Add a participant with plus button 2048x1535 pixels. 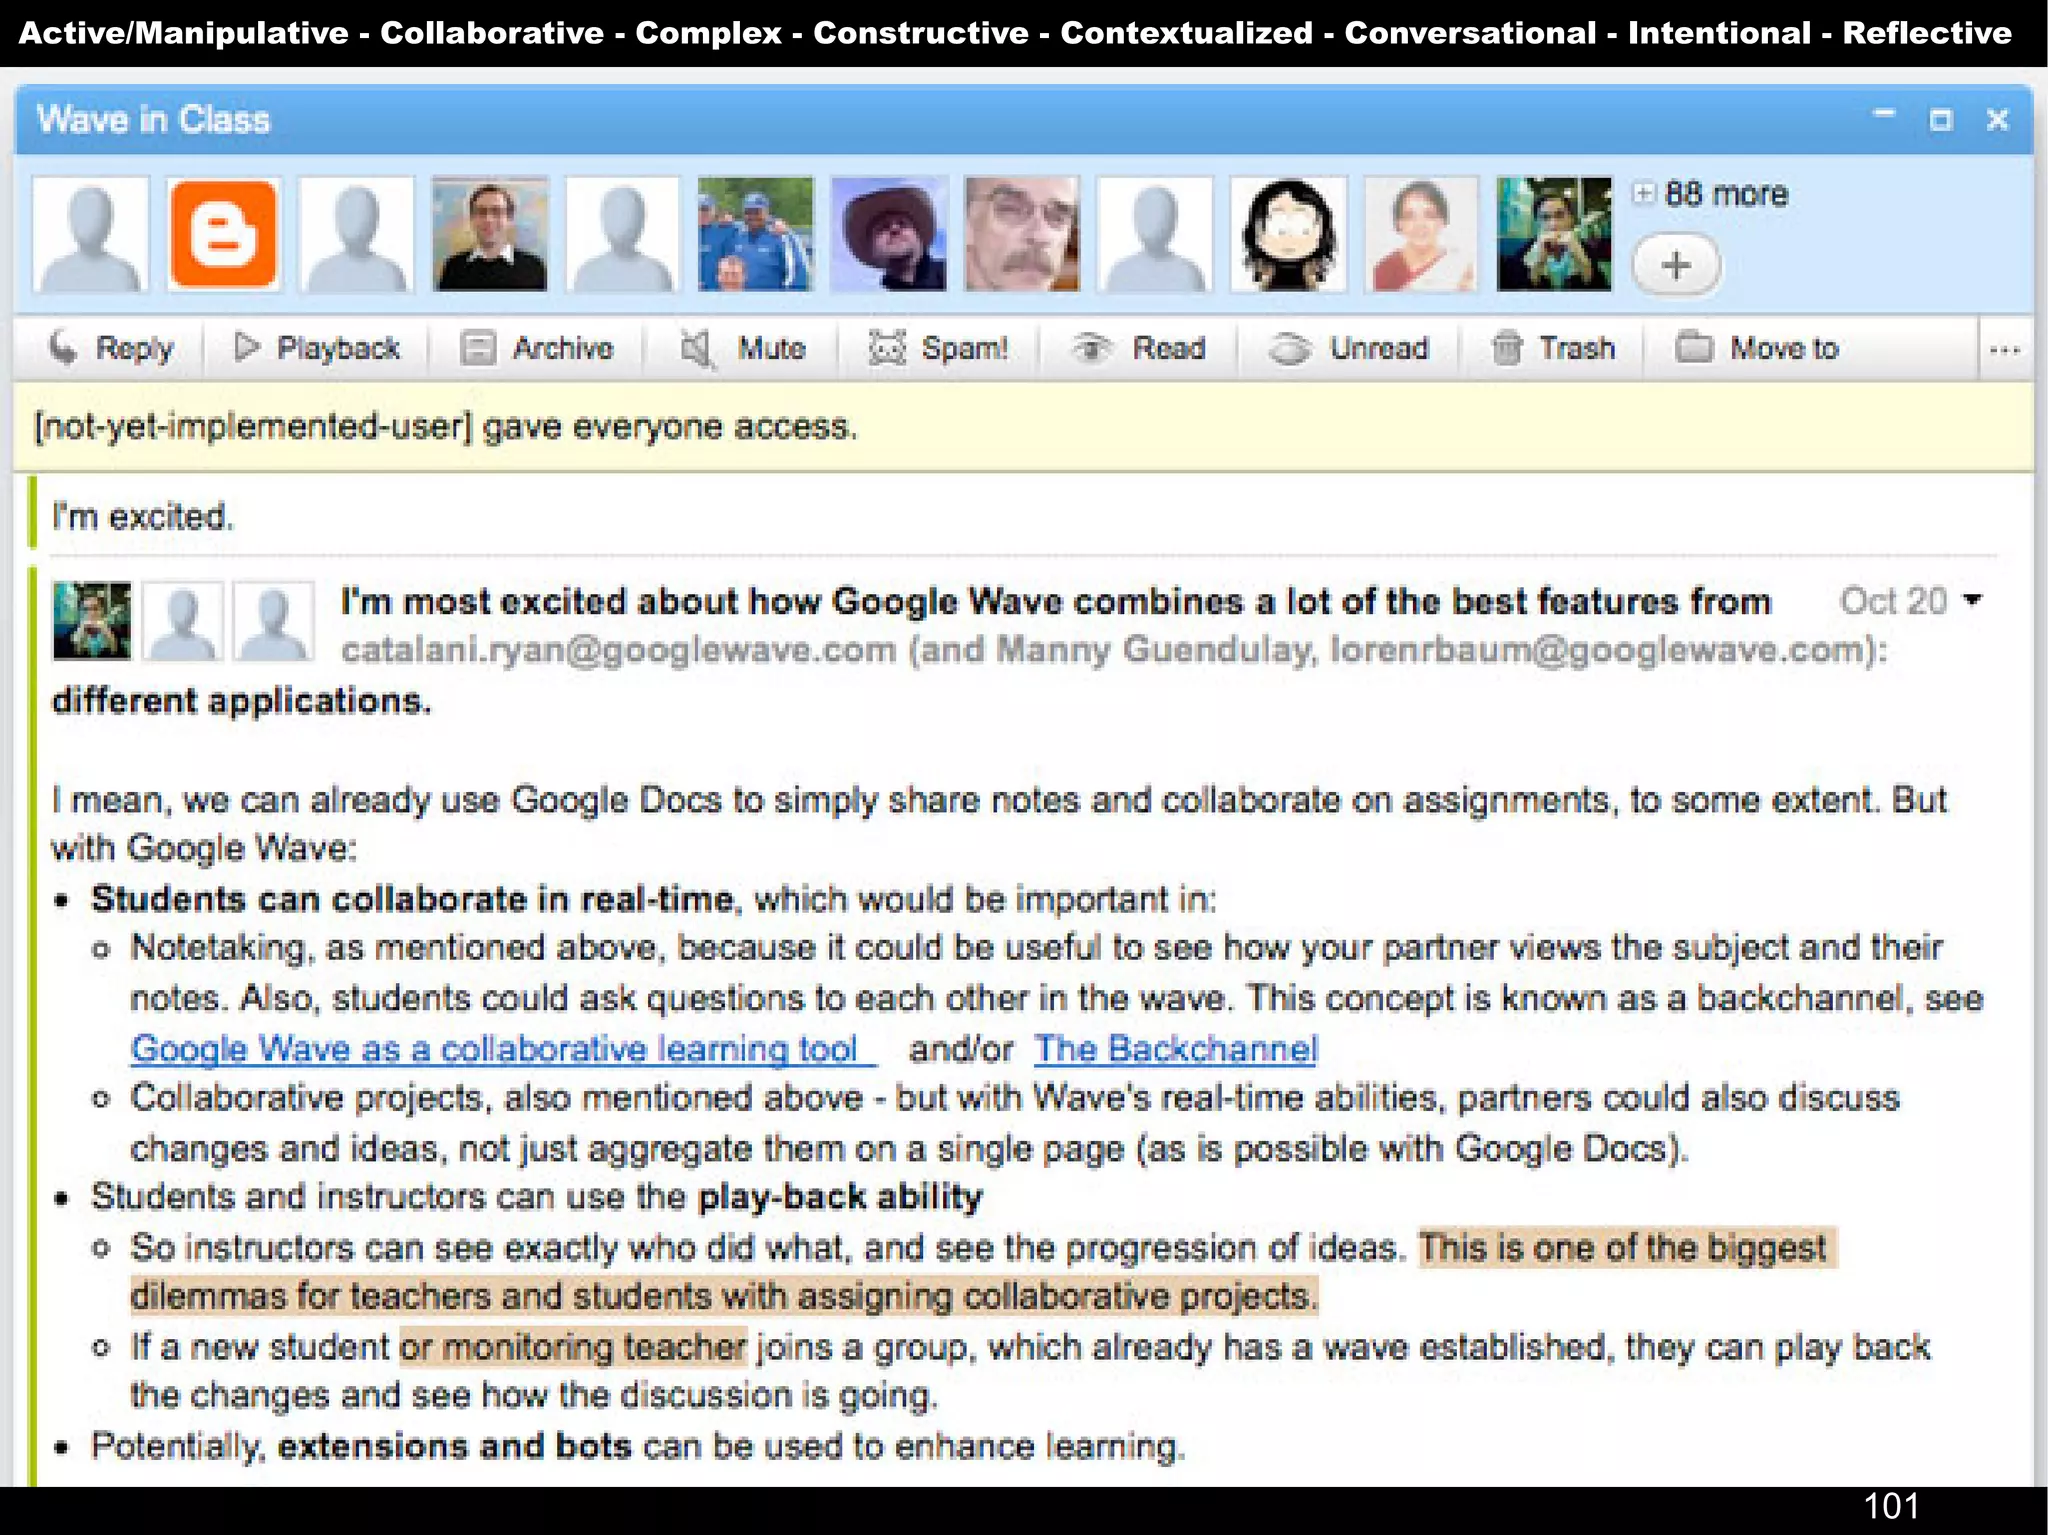click(x=1675, y=265)
